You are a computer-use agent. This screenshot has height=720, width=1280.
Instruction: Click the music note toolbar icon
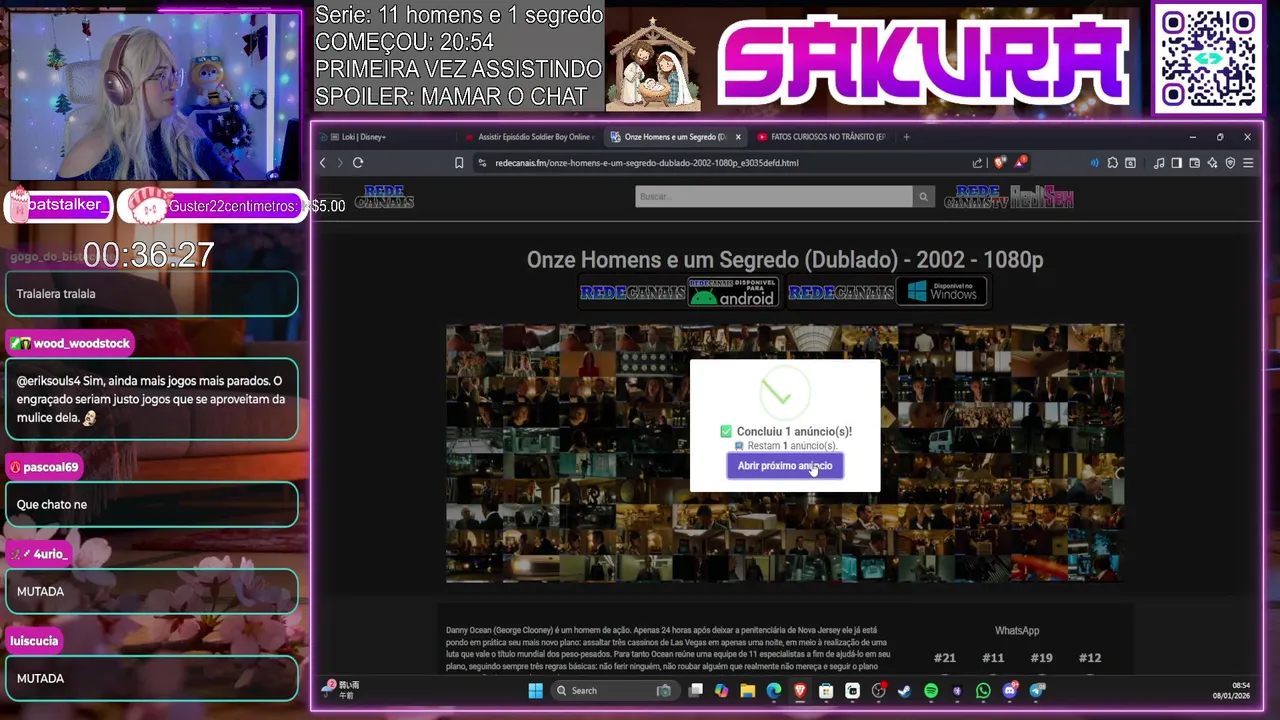pyautogui.click(x=1159, y=163)
